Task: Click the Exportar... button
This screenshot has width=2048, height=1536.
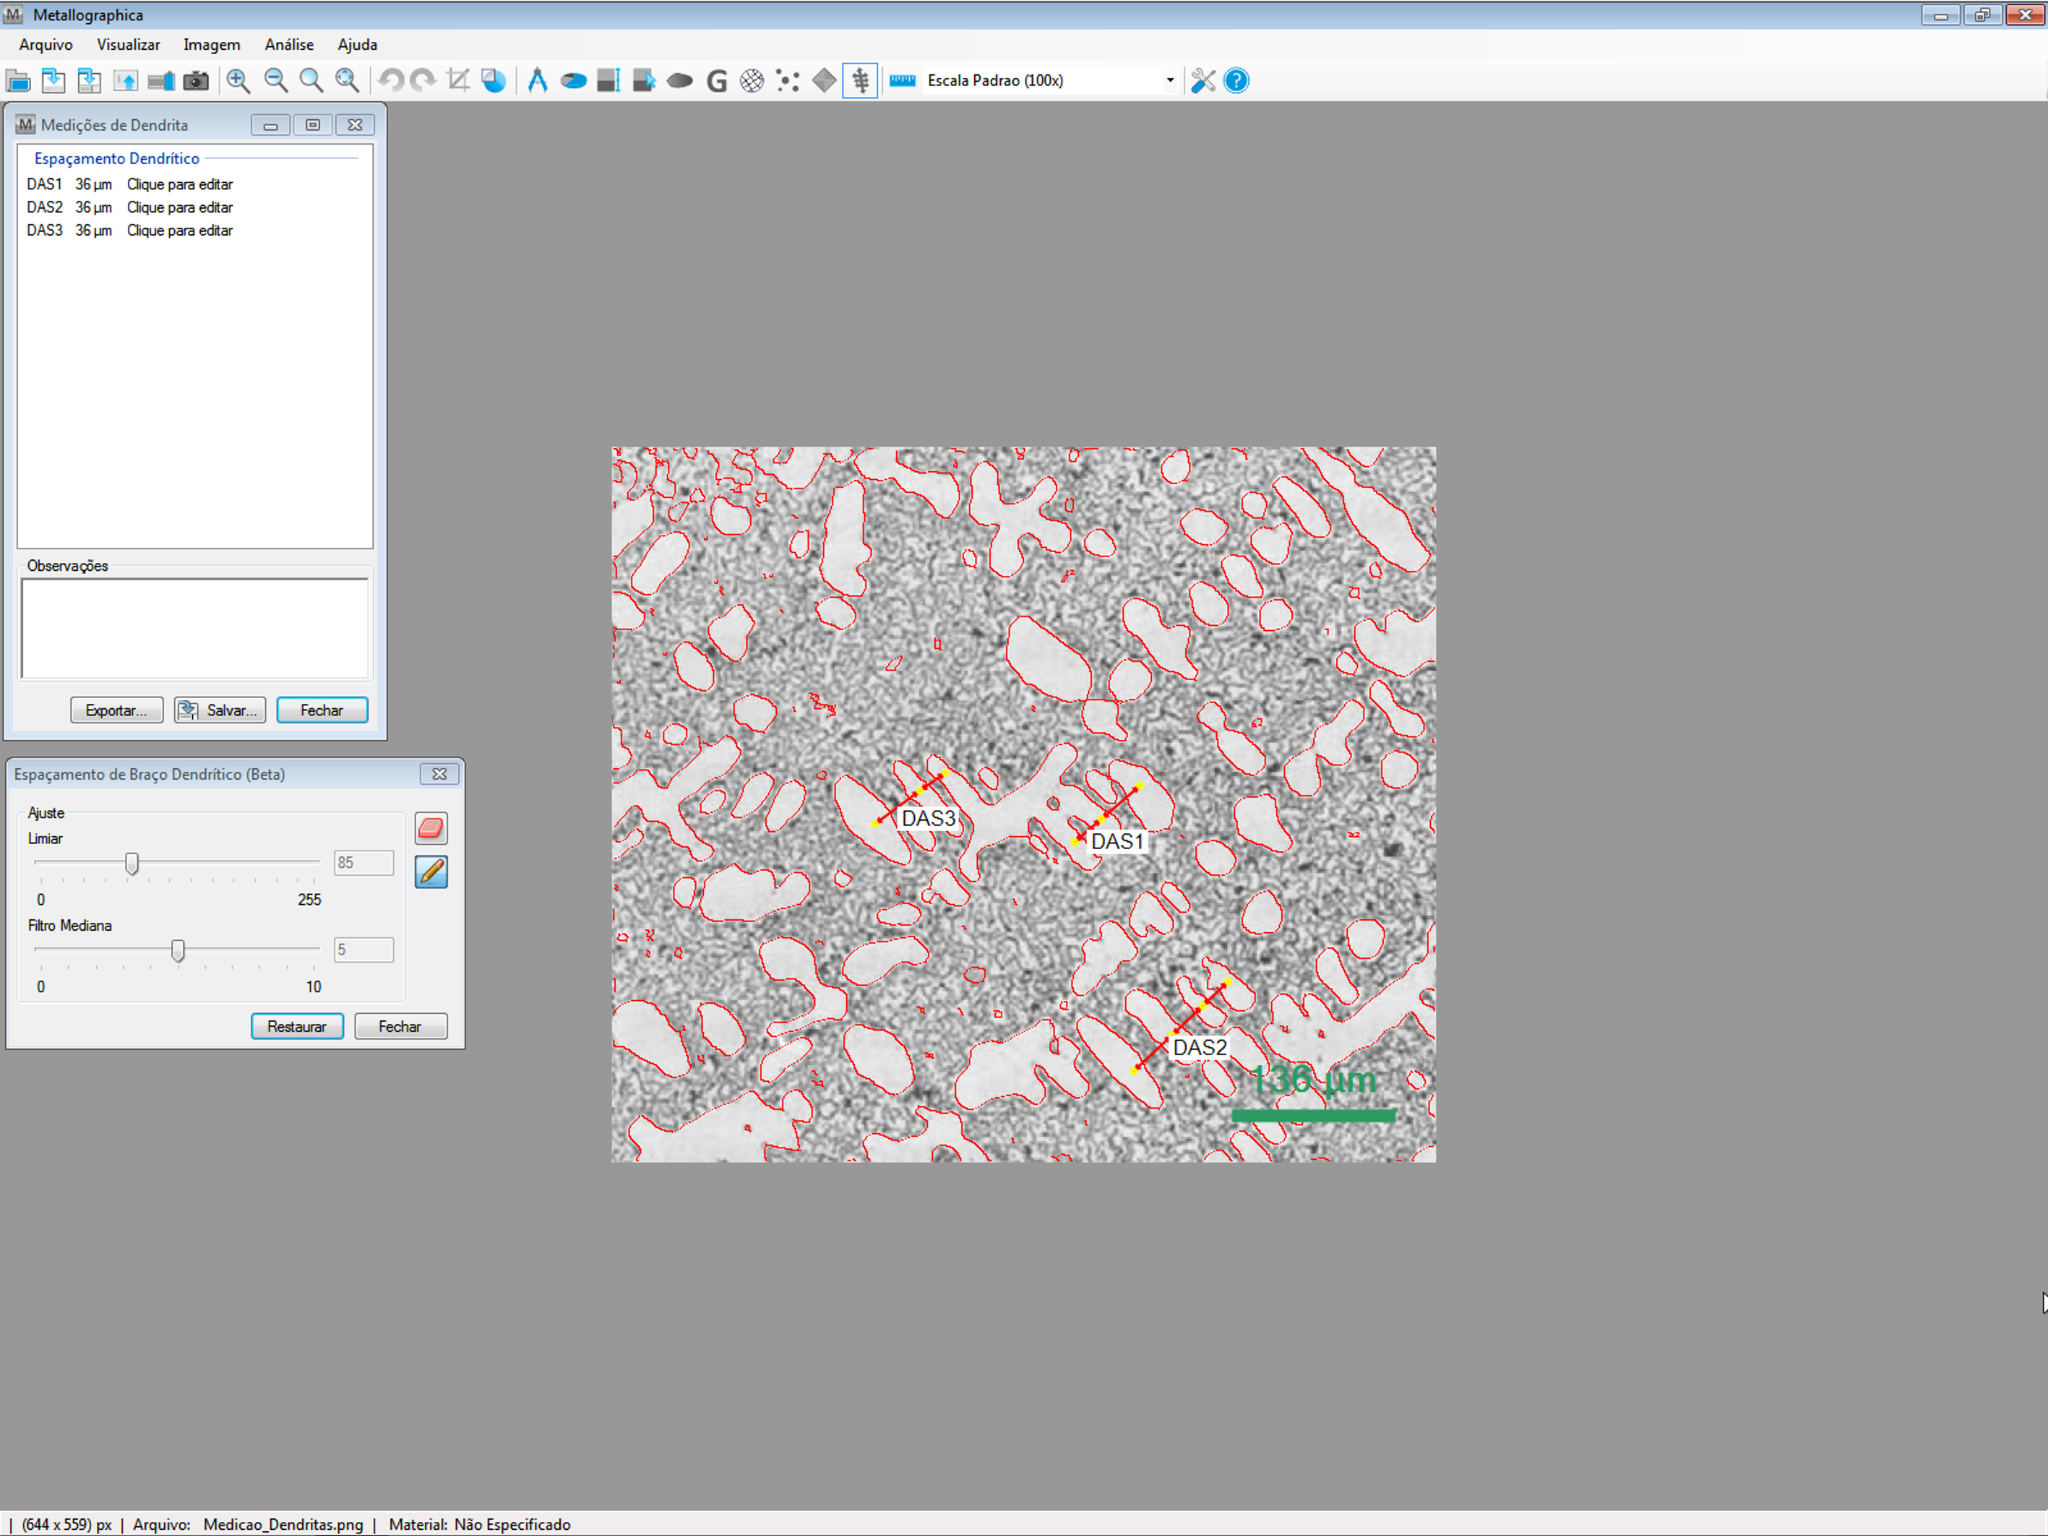Action: [117, 710]
